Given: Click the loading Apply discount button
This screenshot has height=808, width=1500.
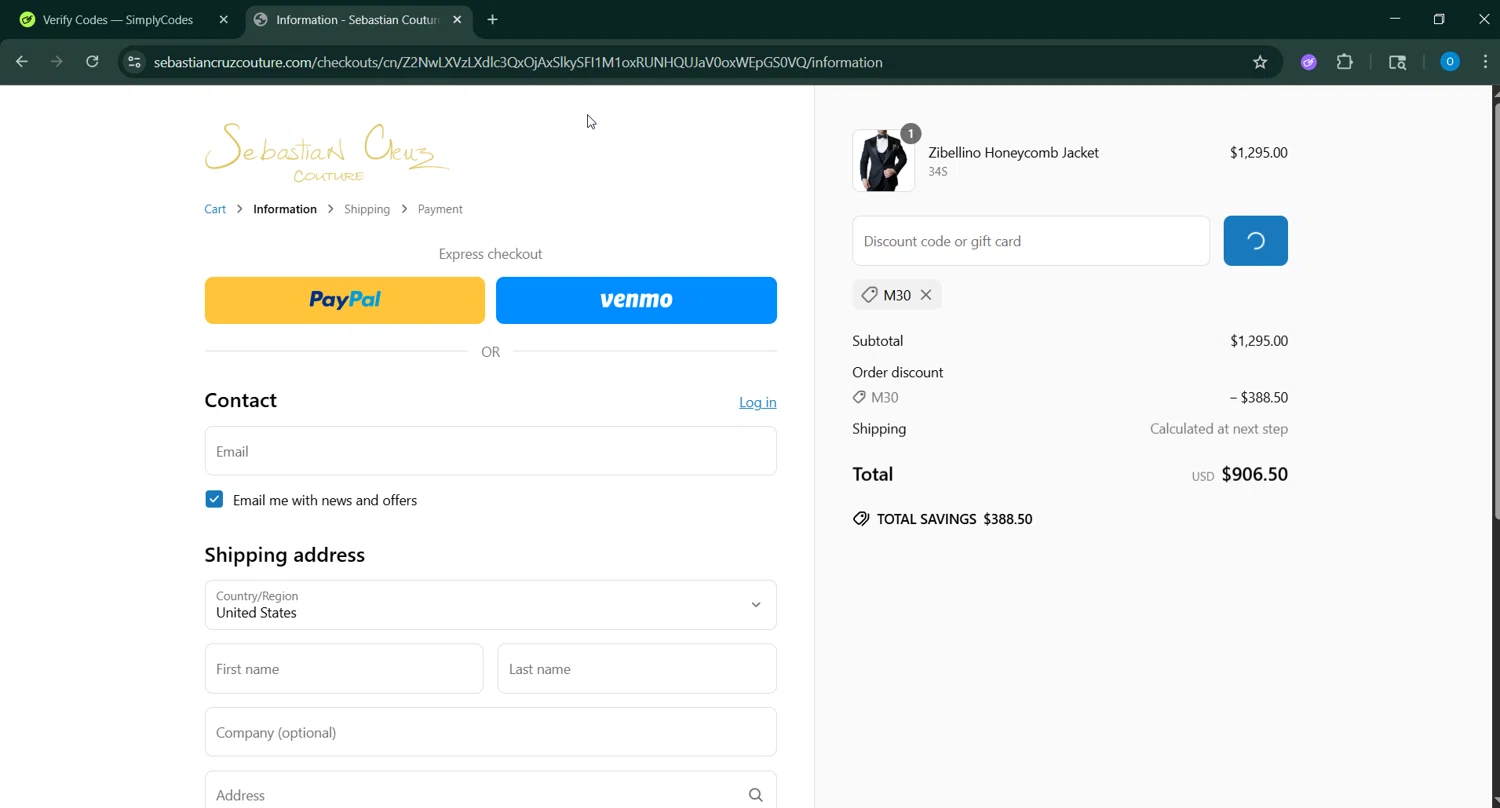Looking at the screenshot, I should coord(1255,241).
